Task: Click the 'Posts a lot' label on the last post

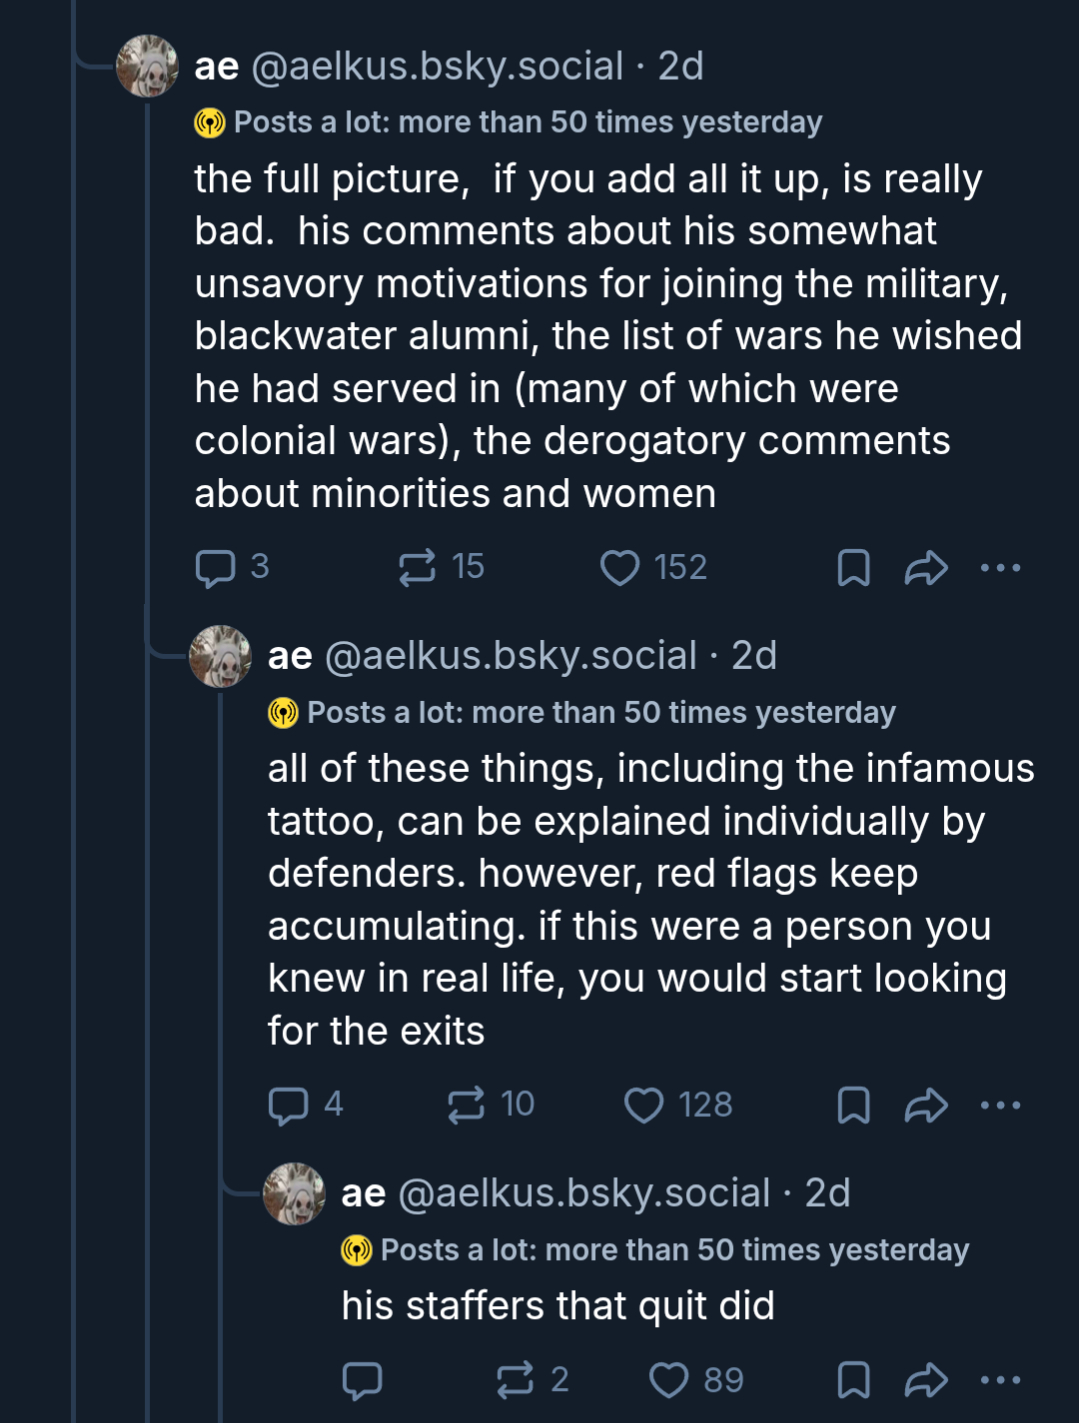Action: click(x=674, y=1250)
